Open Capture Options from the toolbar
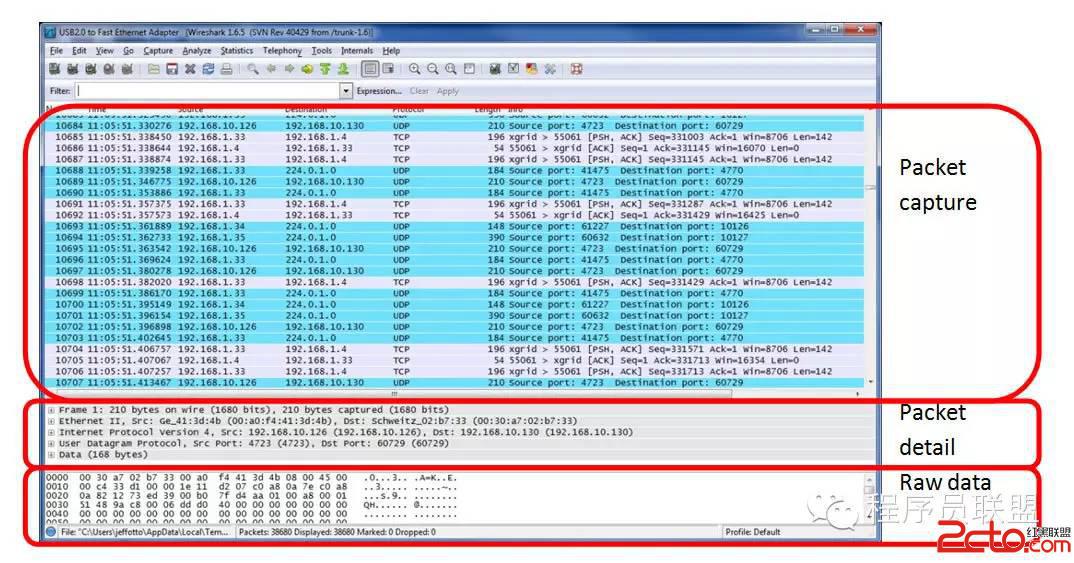Screen dimensions: 1074x563 (73, 69)
